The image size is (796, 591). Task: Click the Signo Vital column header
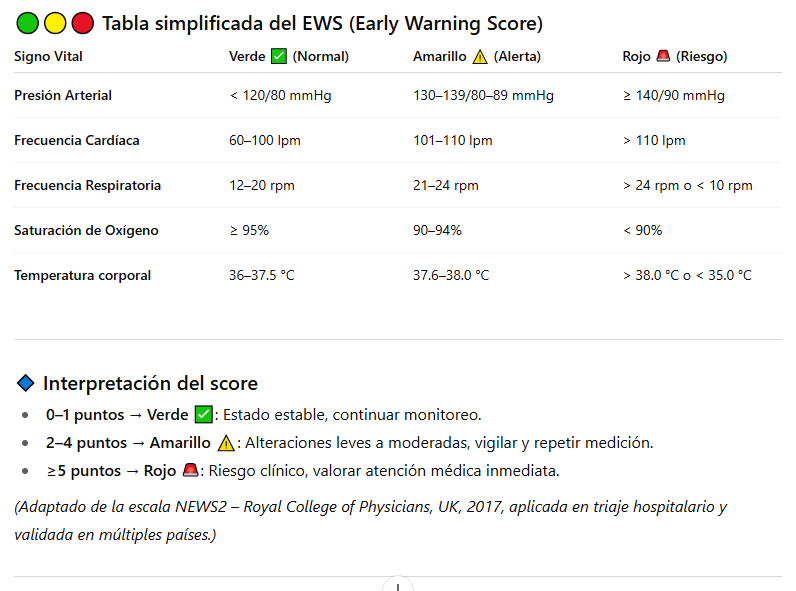tap(48, 57)
